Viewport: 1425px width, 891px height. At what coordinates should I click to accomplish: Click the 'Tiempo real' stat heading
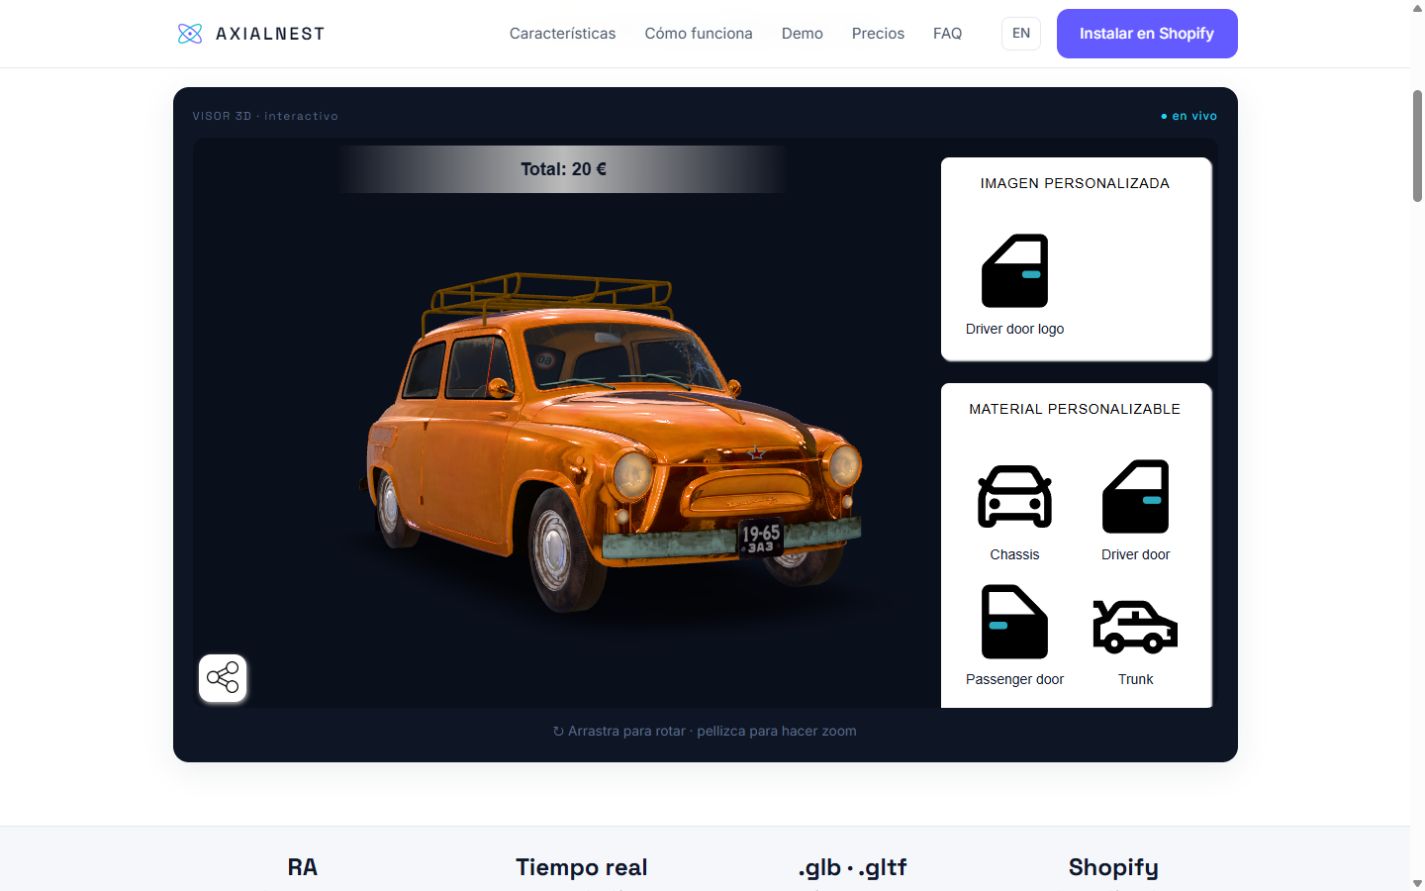click(x=582, y=867)
